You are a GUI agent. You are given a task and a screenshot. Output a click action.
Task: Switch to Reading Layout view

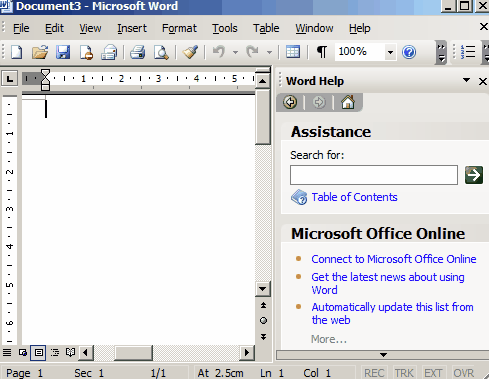70,353
